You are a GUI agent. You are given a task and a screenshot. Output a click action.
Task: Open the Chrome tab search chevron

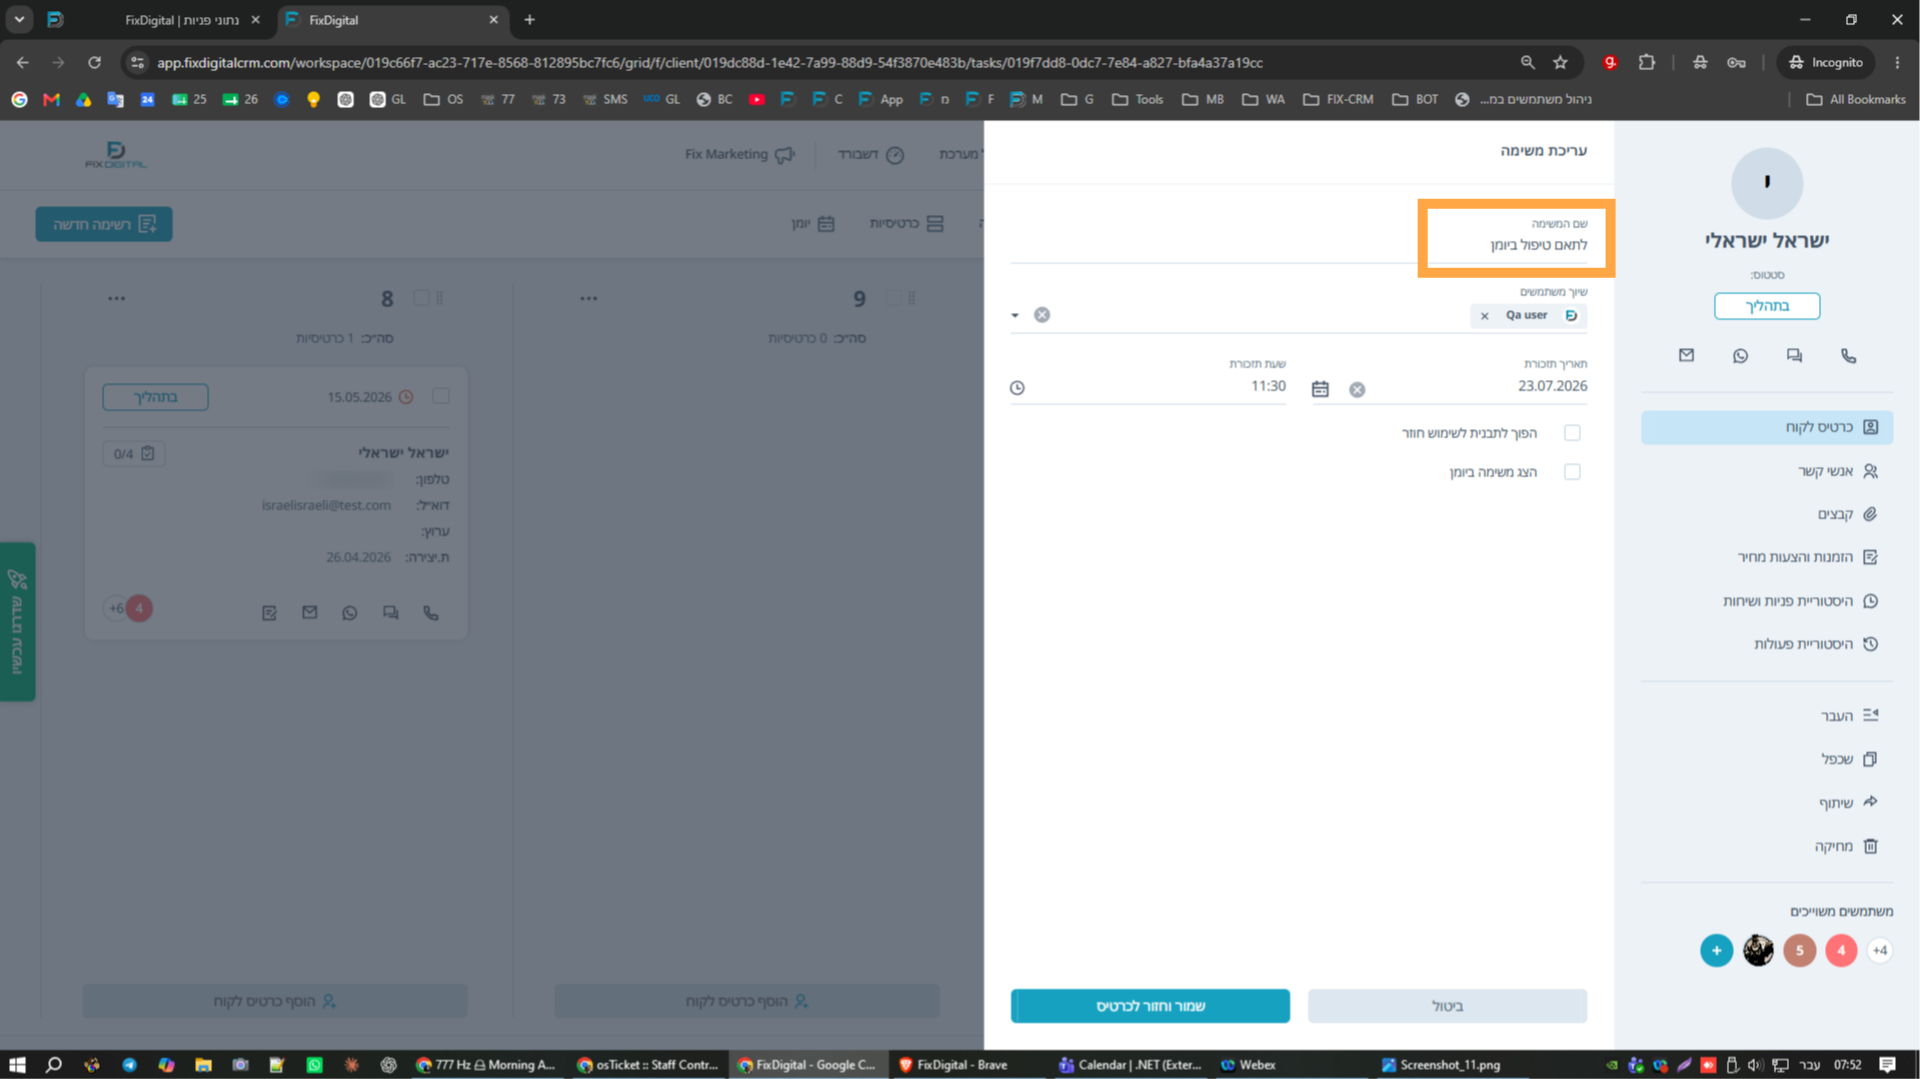click(19, 19)
